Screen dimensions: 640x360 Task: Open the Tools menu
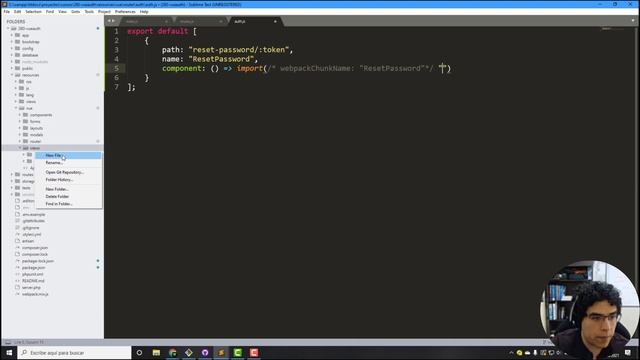89,12
